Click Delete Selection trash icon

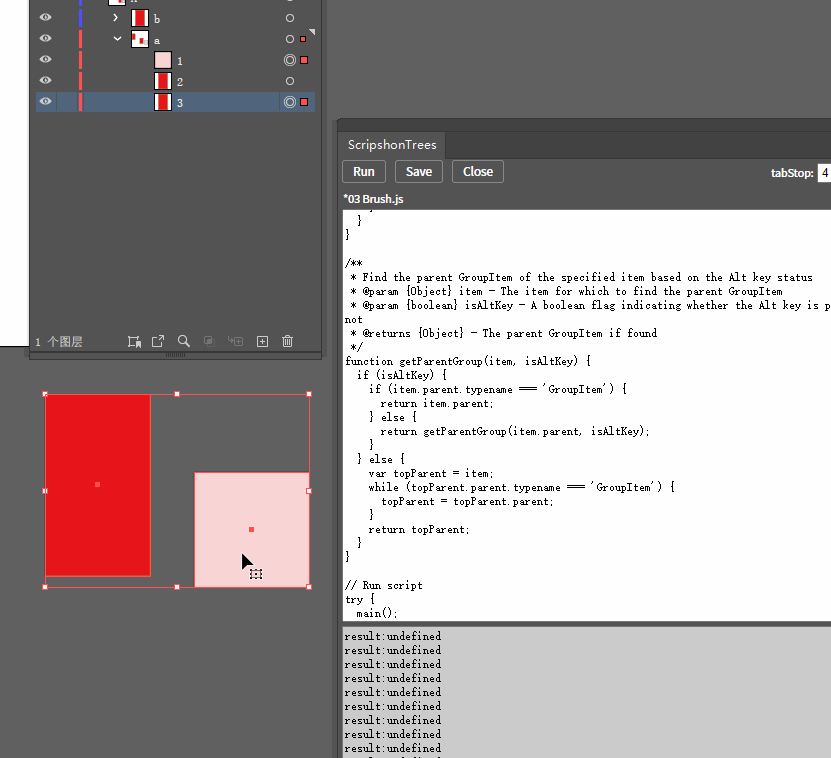tap(287, 341)
